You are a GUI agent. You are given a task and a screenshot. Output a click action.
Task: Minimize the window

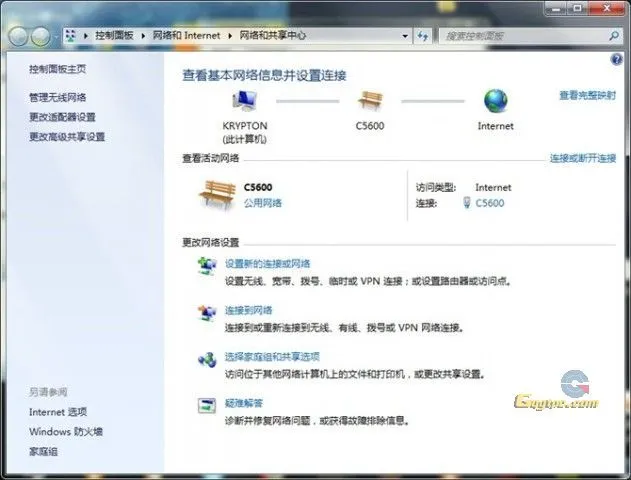coord(556,8)
